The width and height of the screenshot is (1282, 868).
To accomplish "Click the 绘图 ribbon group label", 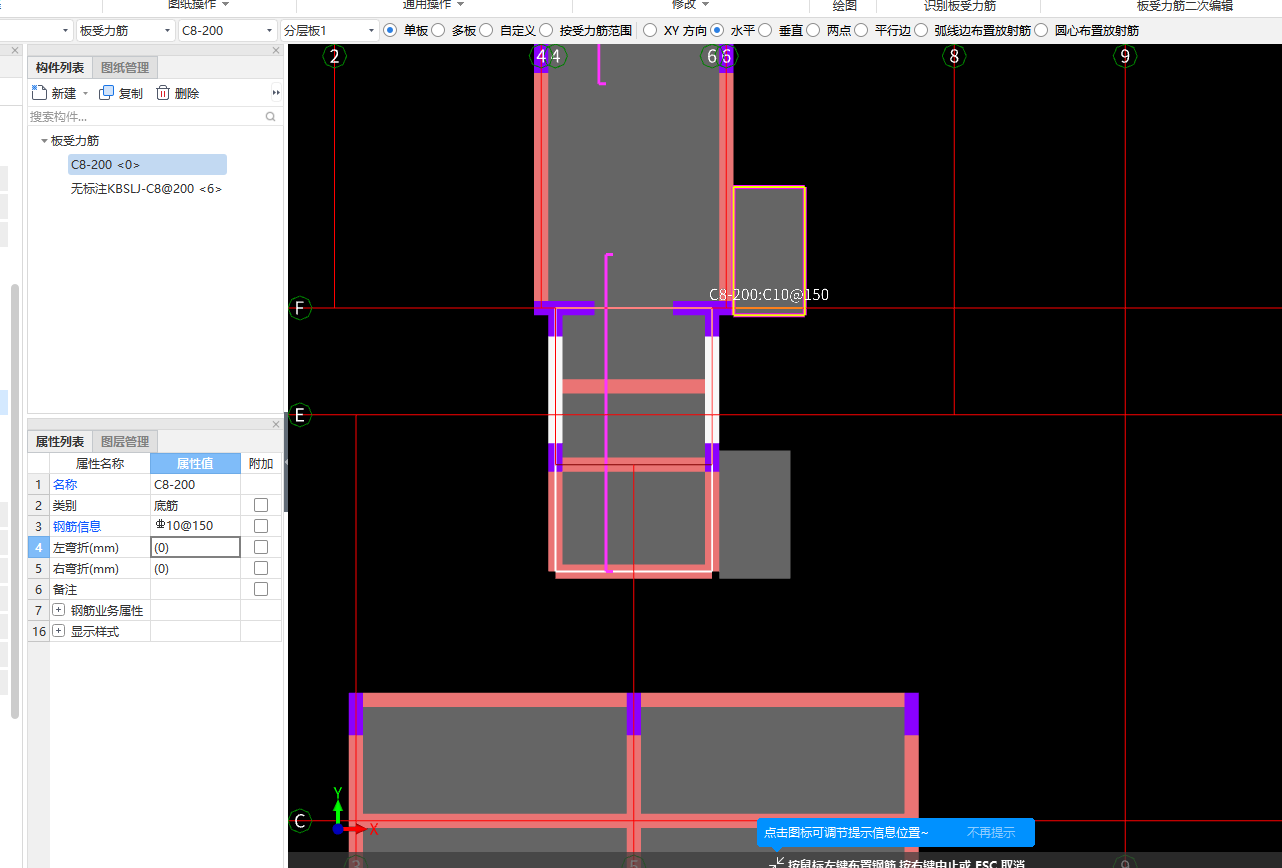I will tap(845, 5).
